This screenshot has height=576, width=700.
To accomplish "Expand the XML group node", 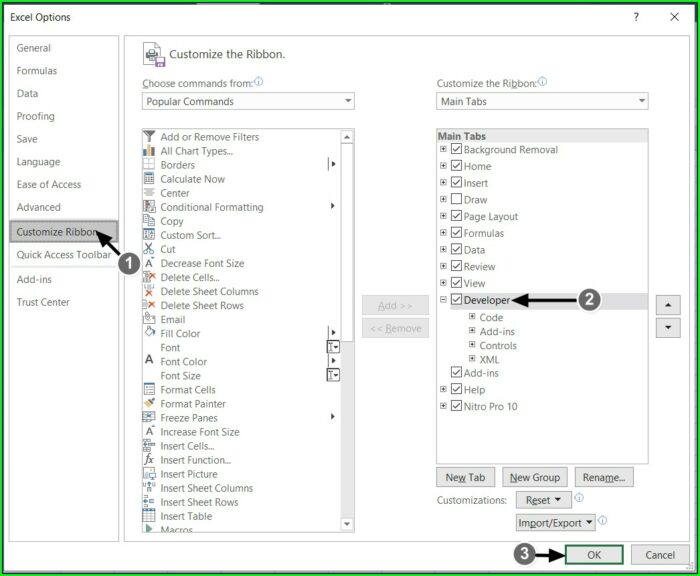I will 472,359.
